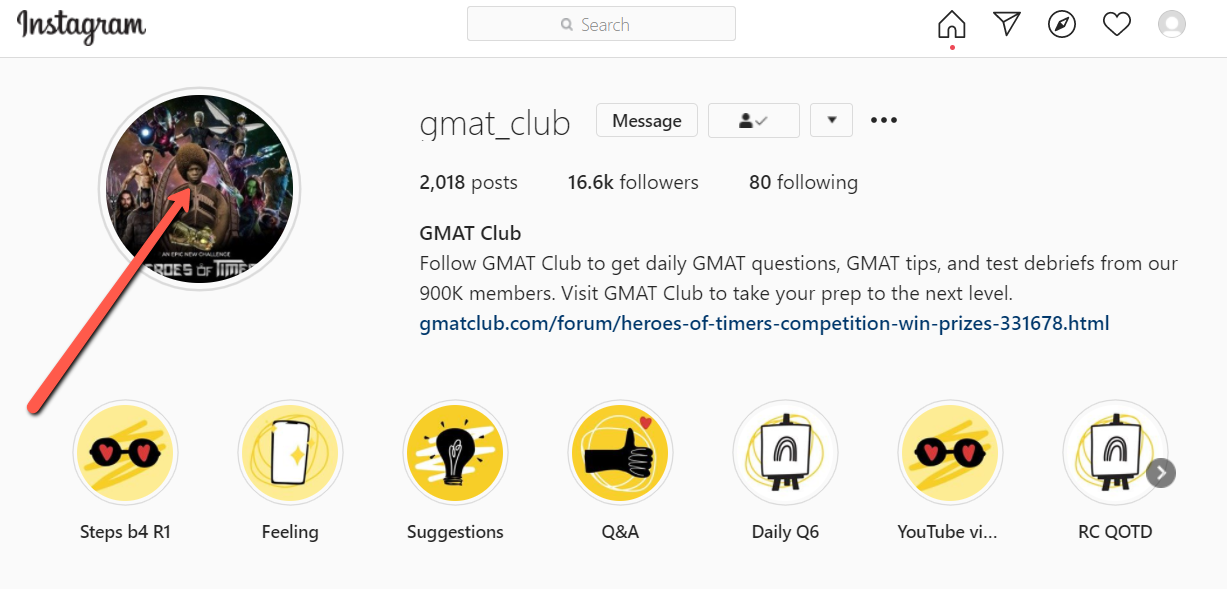
Task: Click the Search input field
Action: 601,24
